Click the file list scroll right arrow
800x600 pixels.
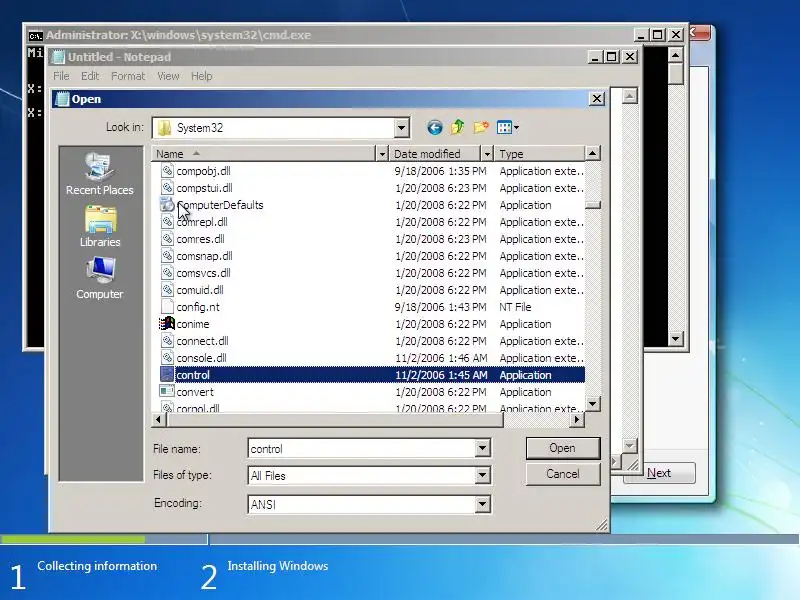tap(577, 419)
